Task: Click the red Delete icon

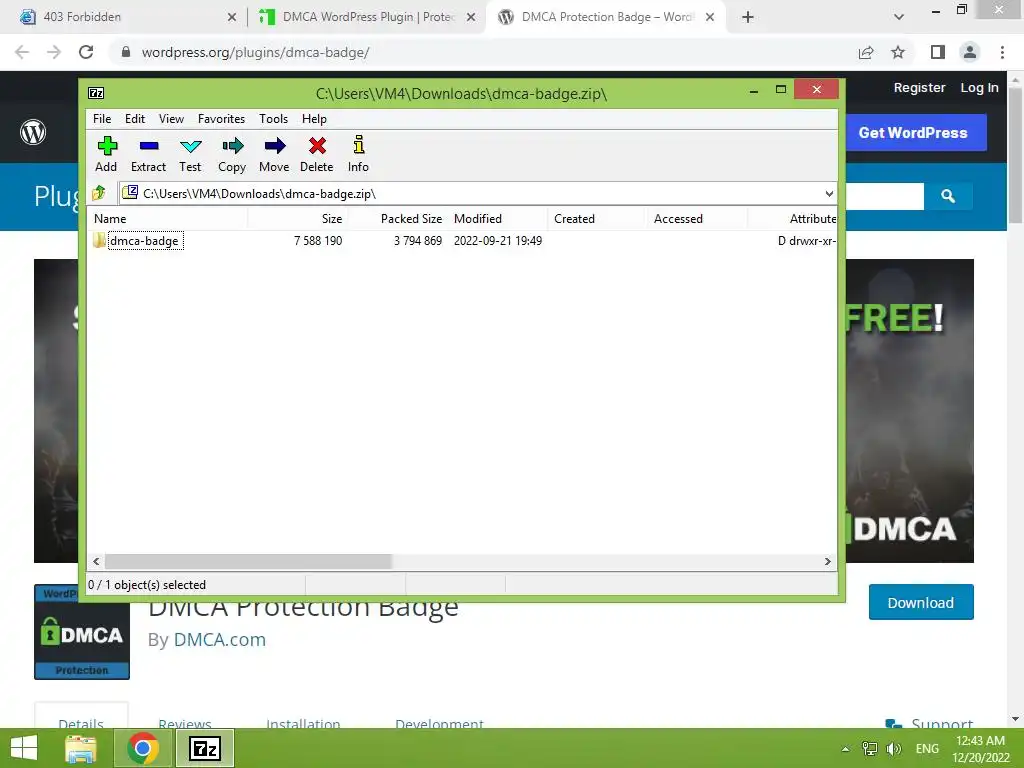Action: coord(317,146)
